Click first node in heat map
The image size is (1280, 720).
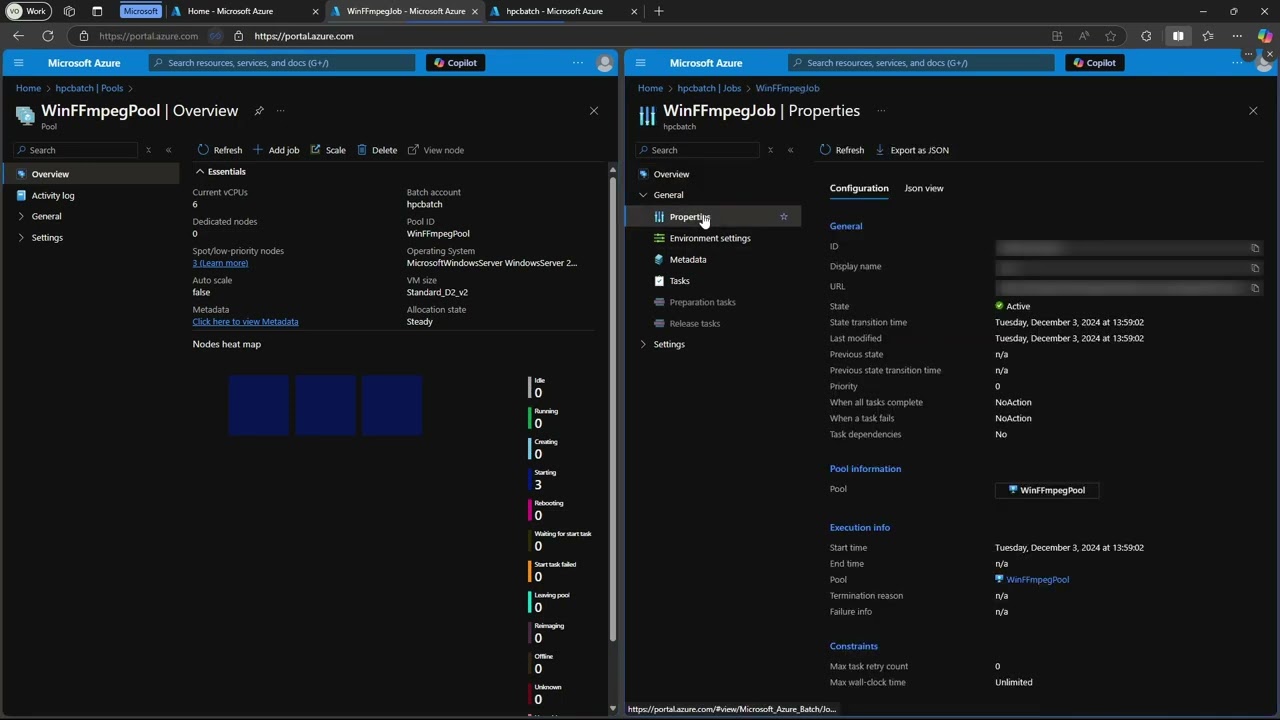(x=259, y=405)
